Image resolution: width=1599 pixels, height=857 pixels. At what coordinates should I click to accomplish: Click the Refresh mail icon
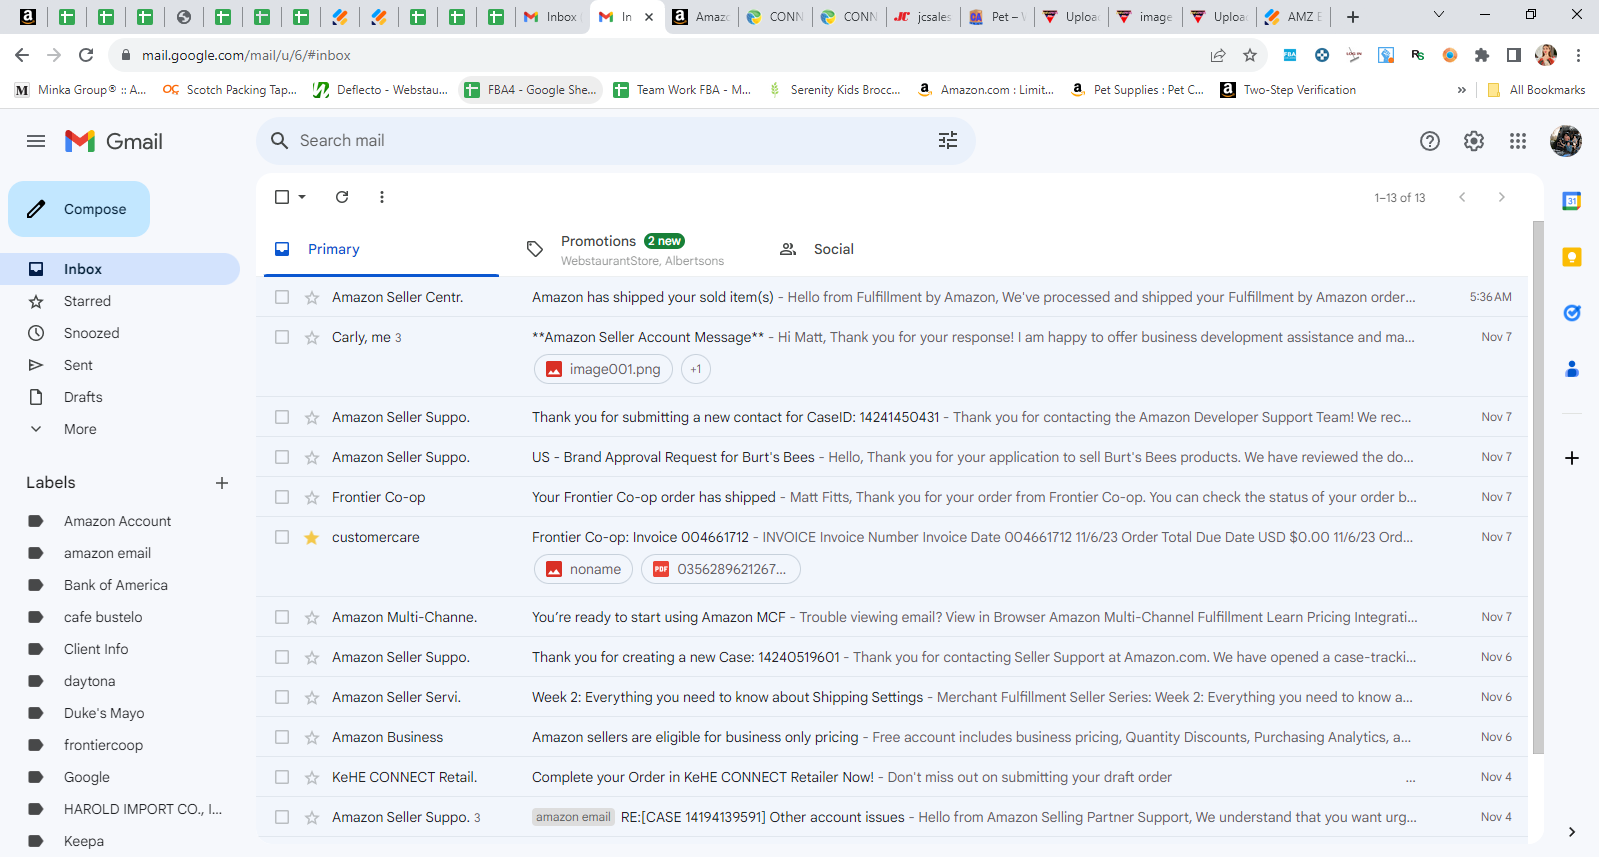tap(342, 197)
